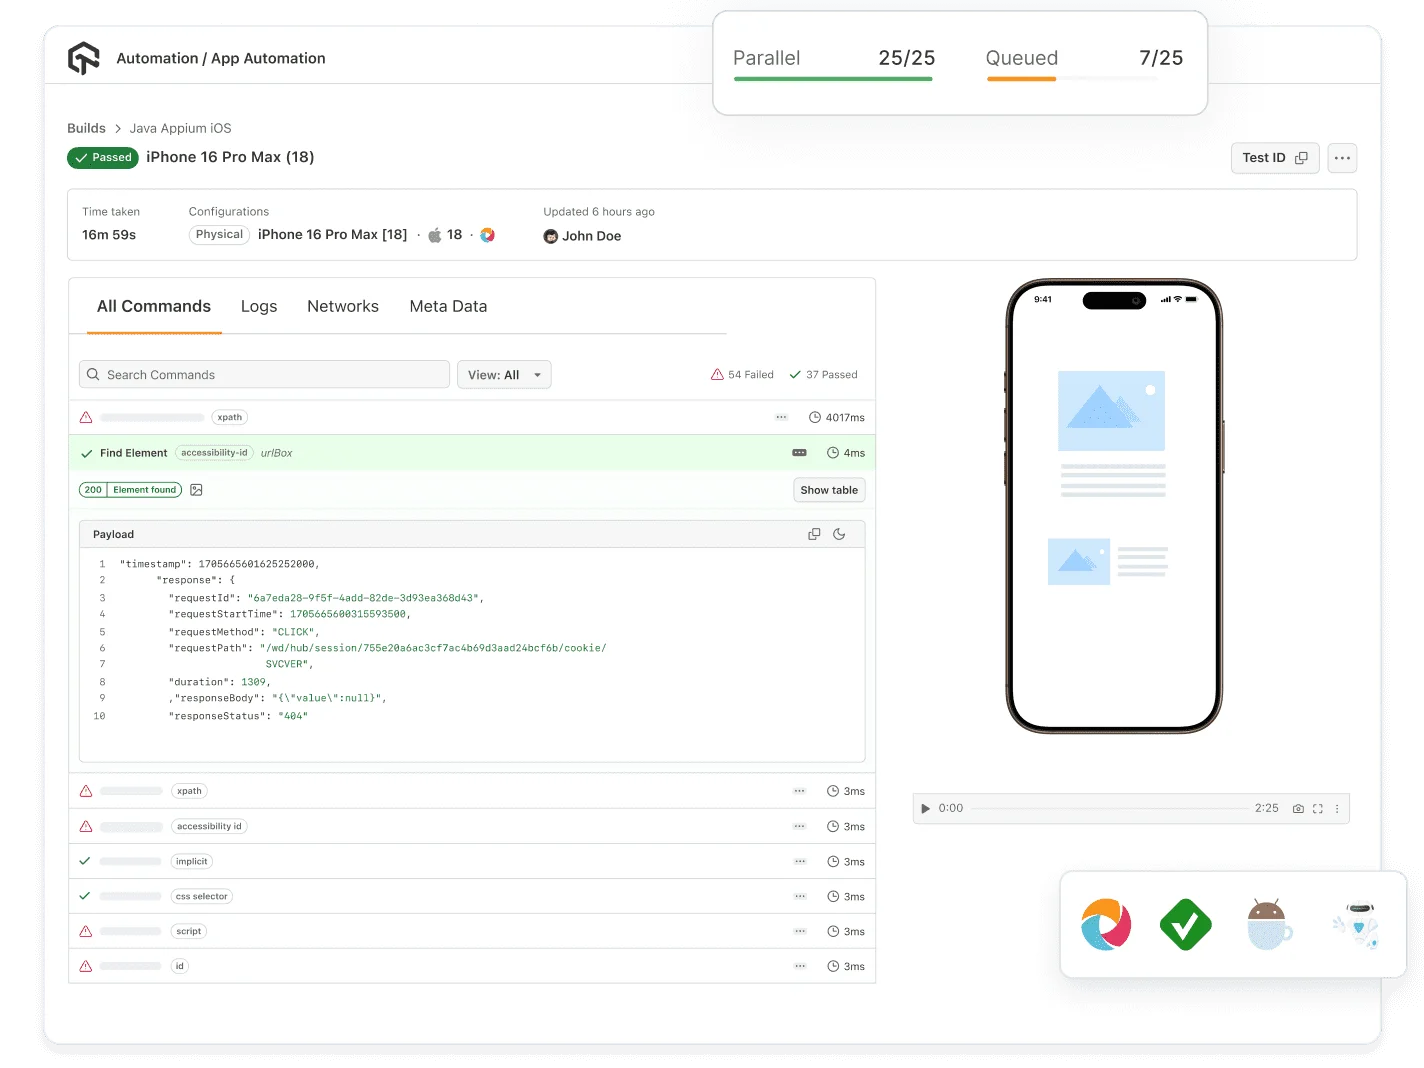
Task: Select the Appium framework icon
Action: pos(1105,924)
